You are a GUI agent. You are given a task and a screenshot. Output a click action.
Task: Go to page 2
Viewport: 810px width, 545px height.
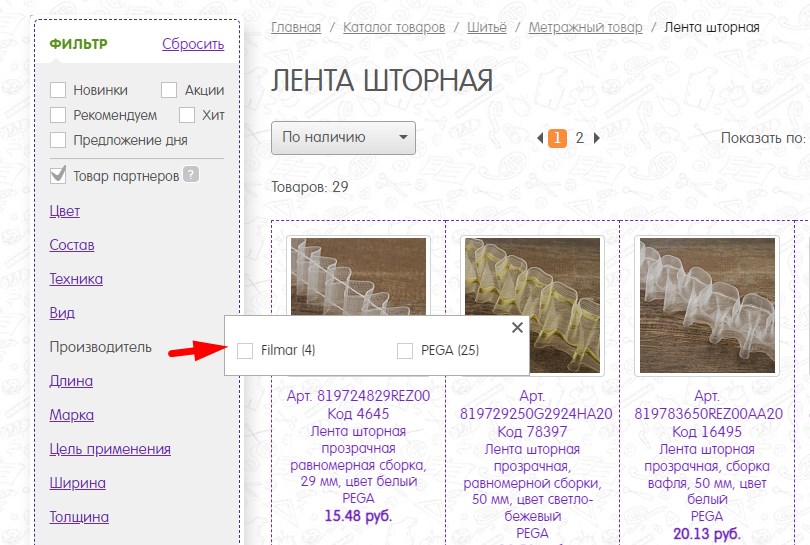coord(580,138)
